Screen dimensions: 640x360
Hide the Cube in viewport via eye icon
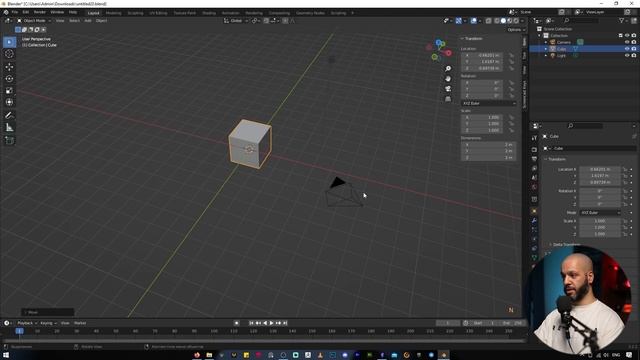(x=627, y=49)
